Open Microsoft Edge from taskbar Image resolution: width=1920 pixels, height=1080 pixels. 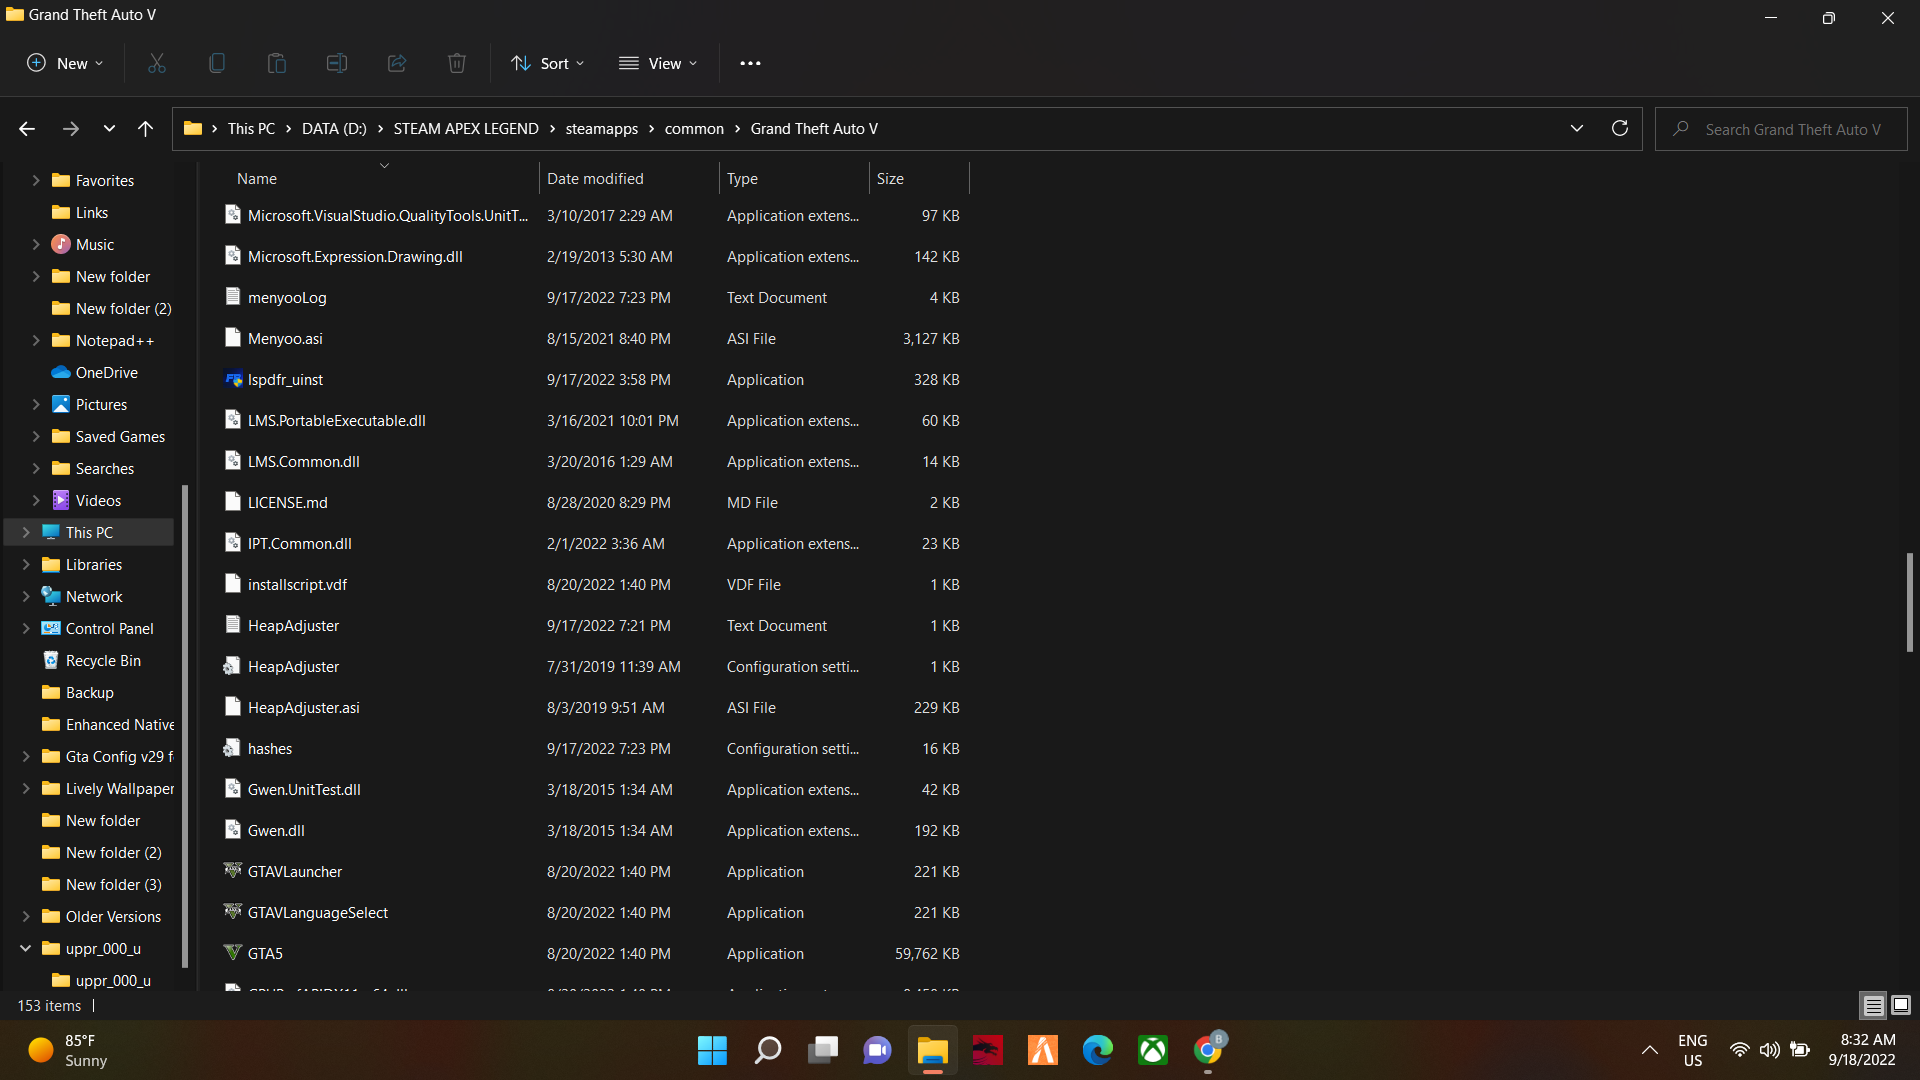(x=1097, y=1050)
